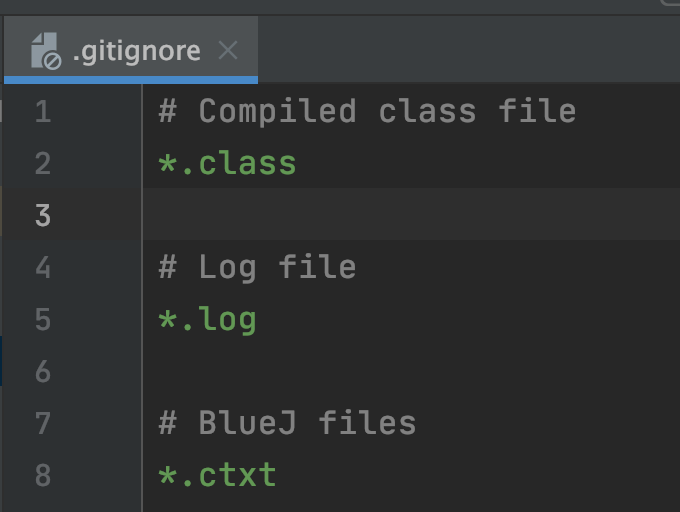Place cursor on the "*.class" pattern
This screenshot has height=512, width=680.
227,163
